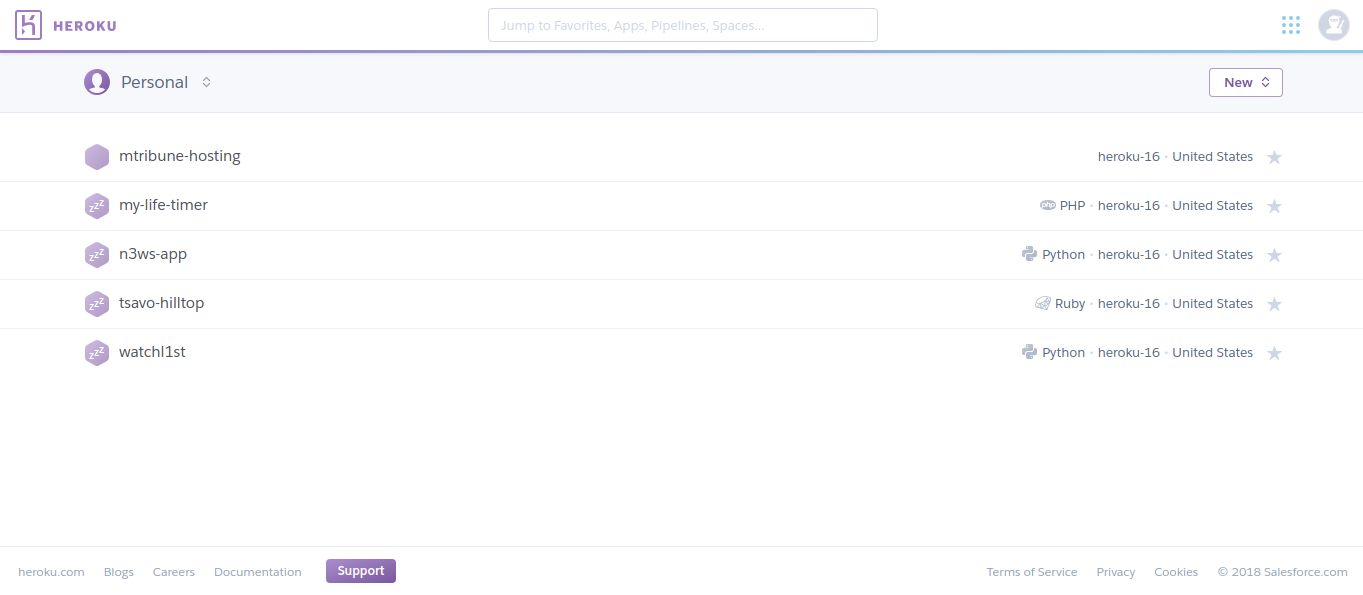
Task: Click the sleeping icon beside my-life-timer
Action: (x=97, y=206)
